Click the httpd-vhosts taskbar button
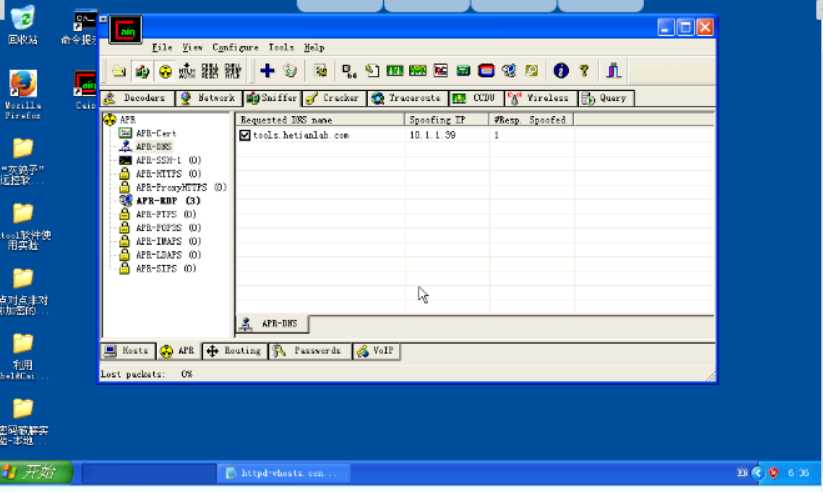The image size is (823, 492). [x=284, y=473]
